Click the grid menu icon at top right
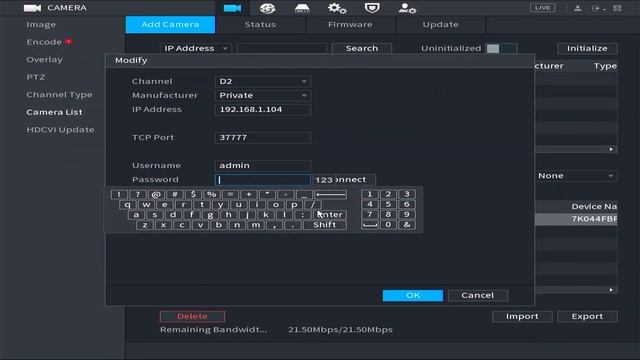The image size is (640, 360). coord(618,8)
